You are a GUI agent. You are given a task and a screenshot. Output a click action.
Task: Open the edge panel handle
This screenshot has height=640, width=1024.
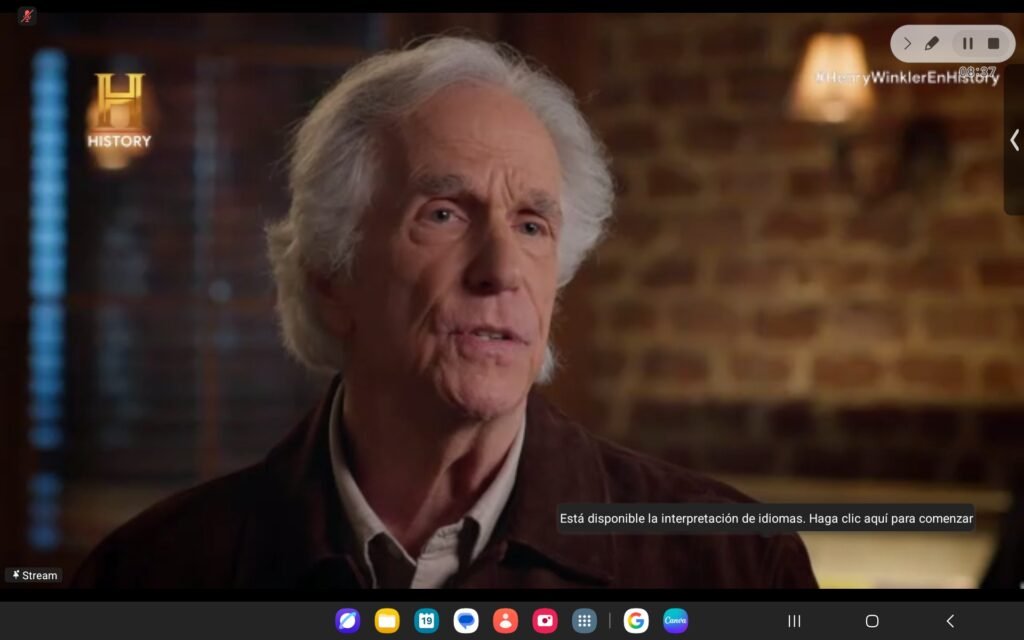point(1014,140)
